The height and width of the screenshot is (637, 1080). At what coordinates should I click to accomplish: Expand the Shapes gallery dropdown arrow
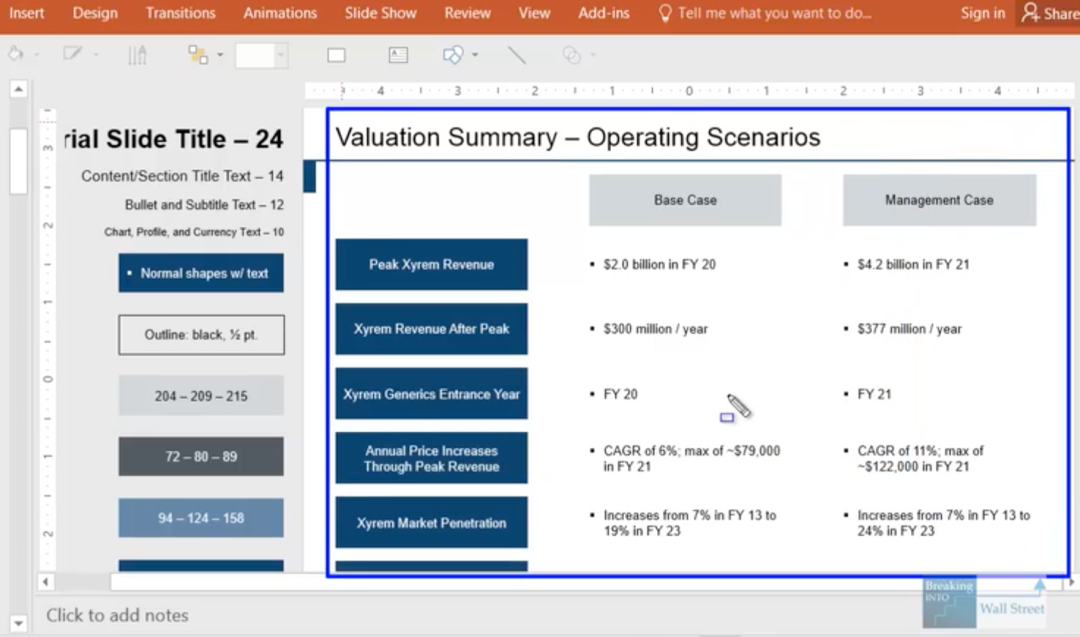click(475, 54)
